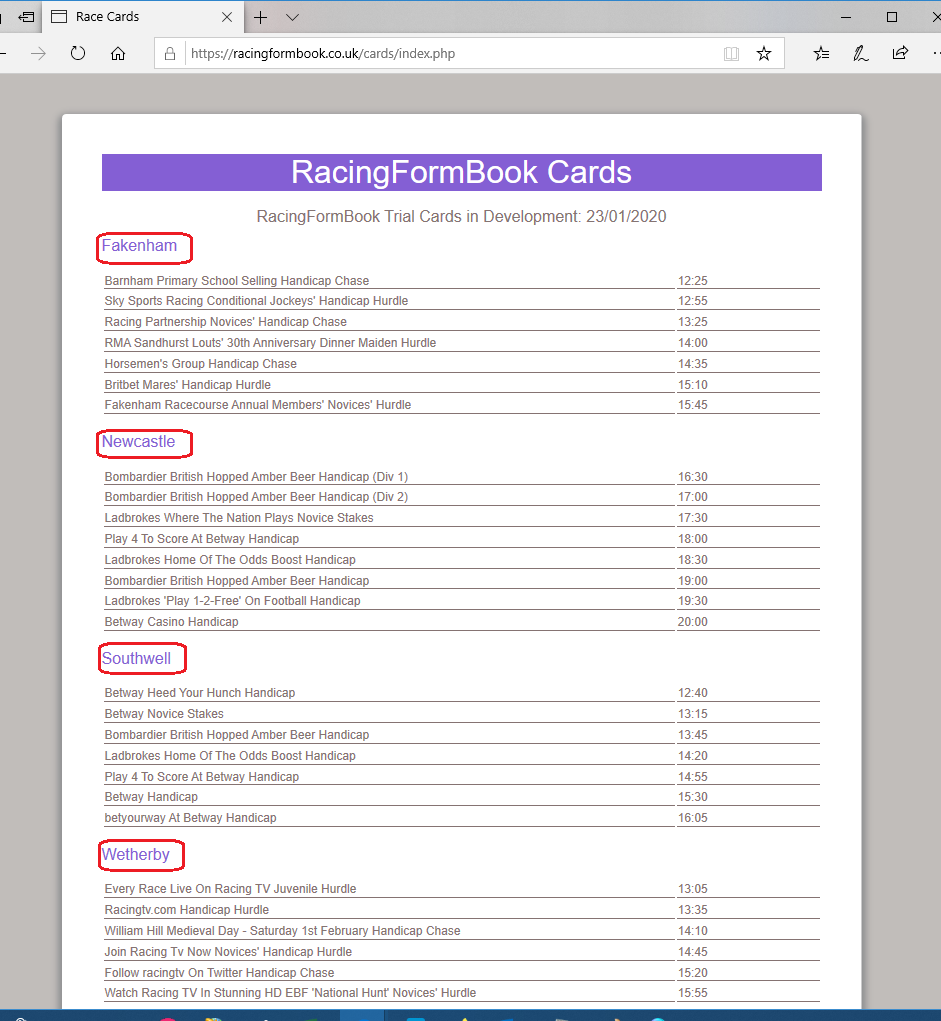Click the Forward navigation arrow

point(38,53)
